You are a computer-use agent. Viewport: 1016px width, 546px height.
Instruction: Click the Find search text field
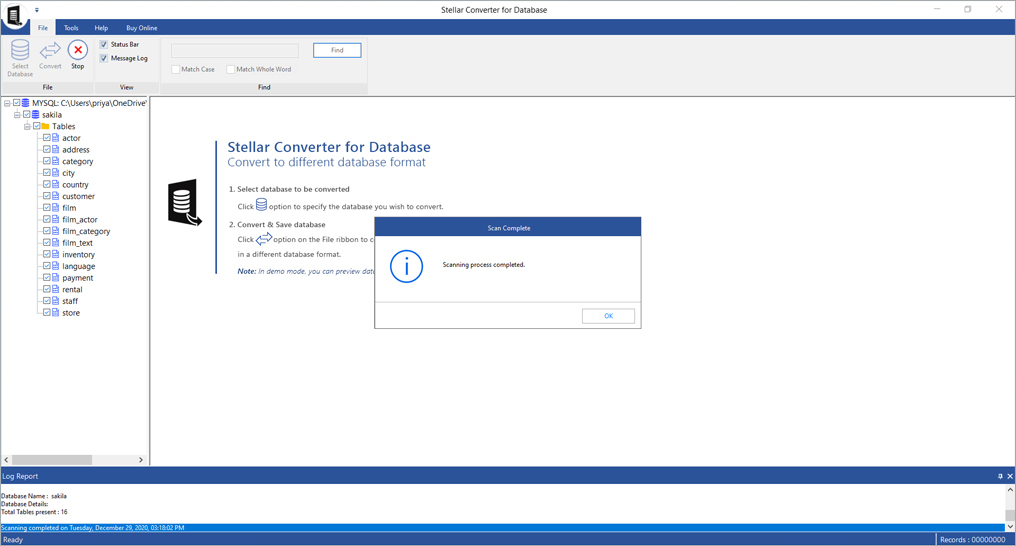click(x=235, y=51)
